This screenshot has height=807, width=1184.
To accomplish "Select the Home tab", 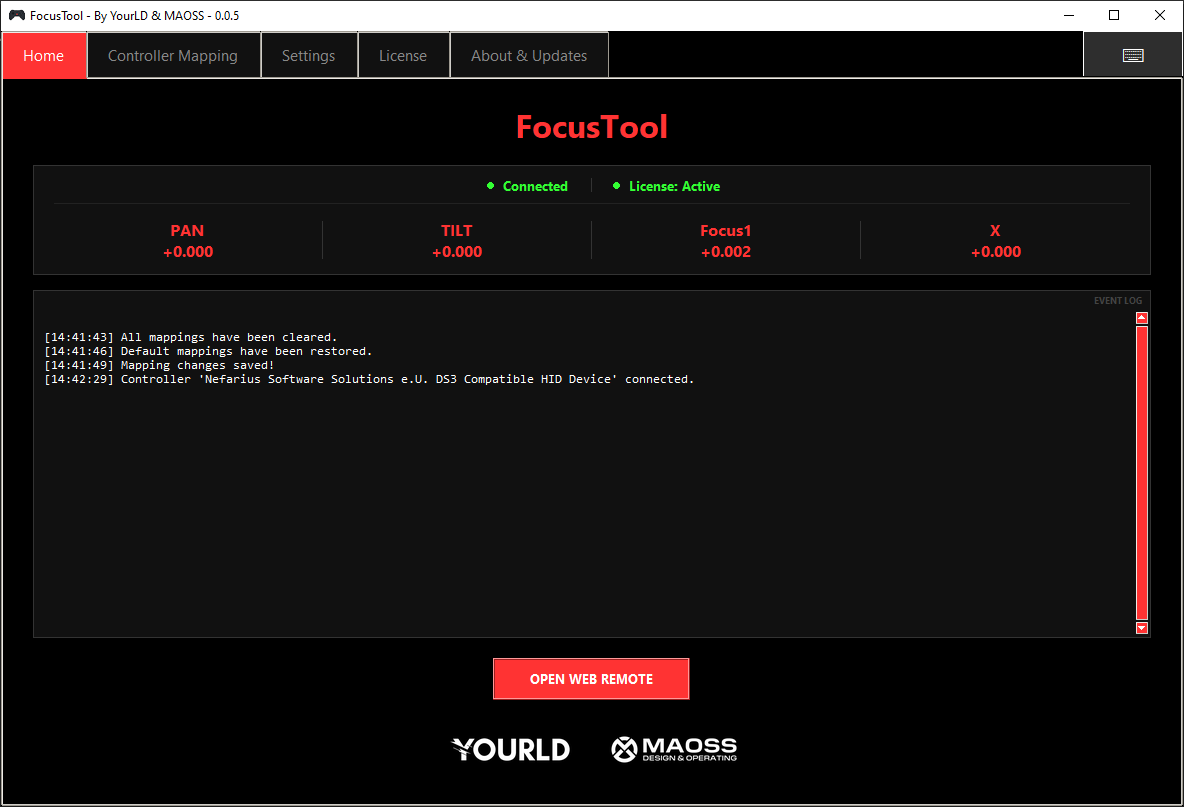I will coord(44,55).
